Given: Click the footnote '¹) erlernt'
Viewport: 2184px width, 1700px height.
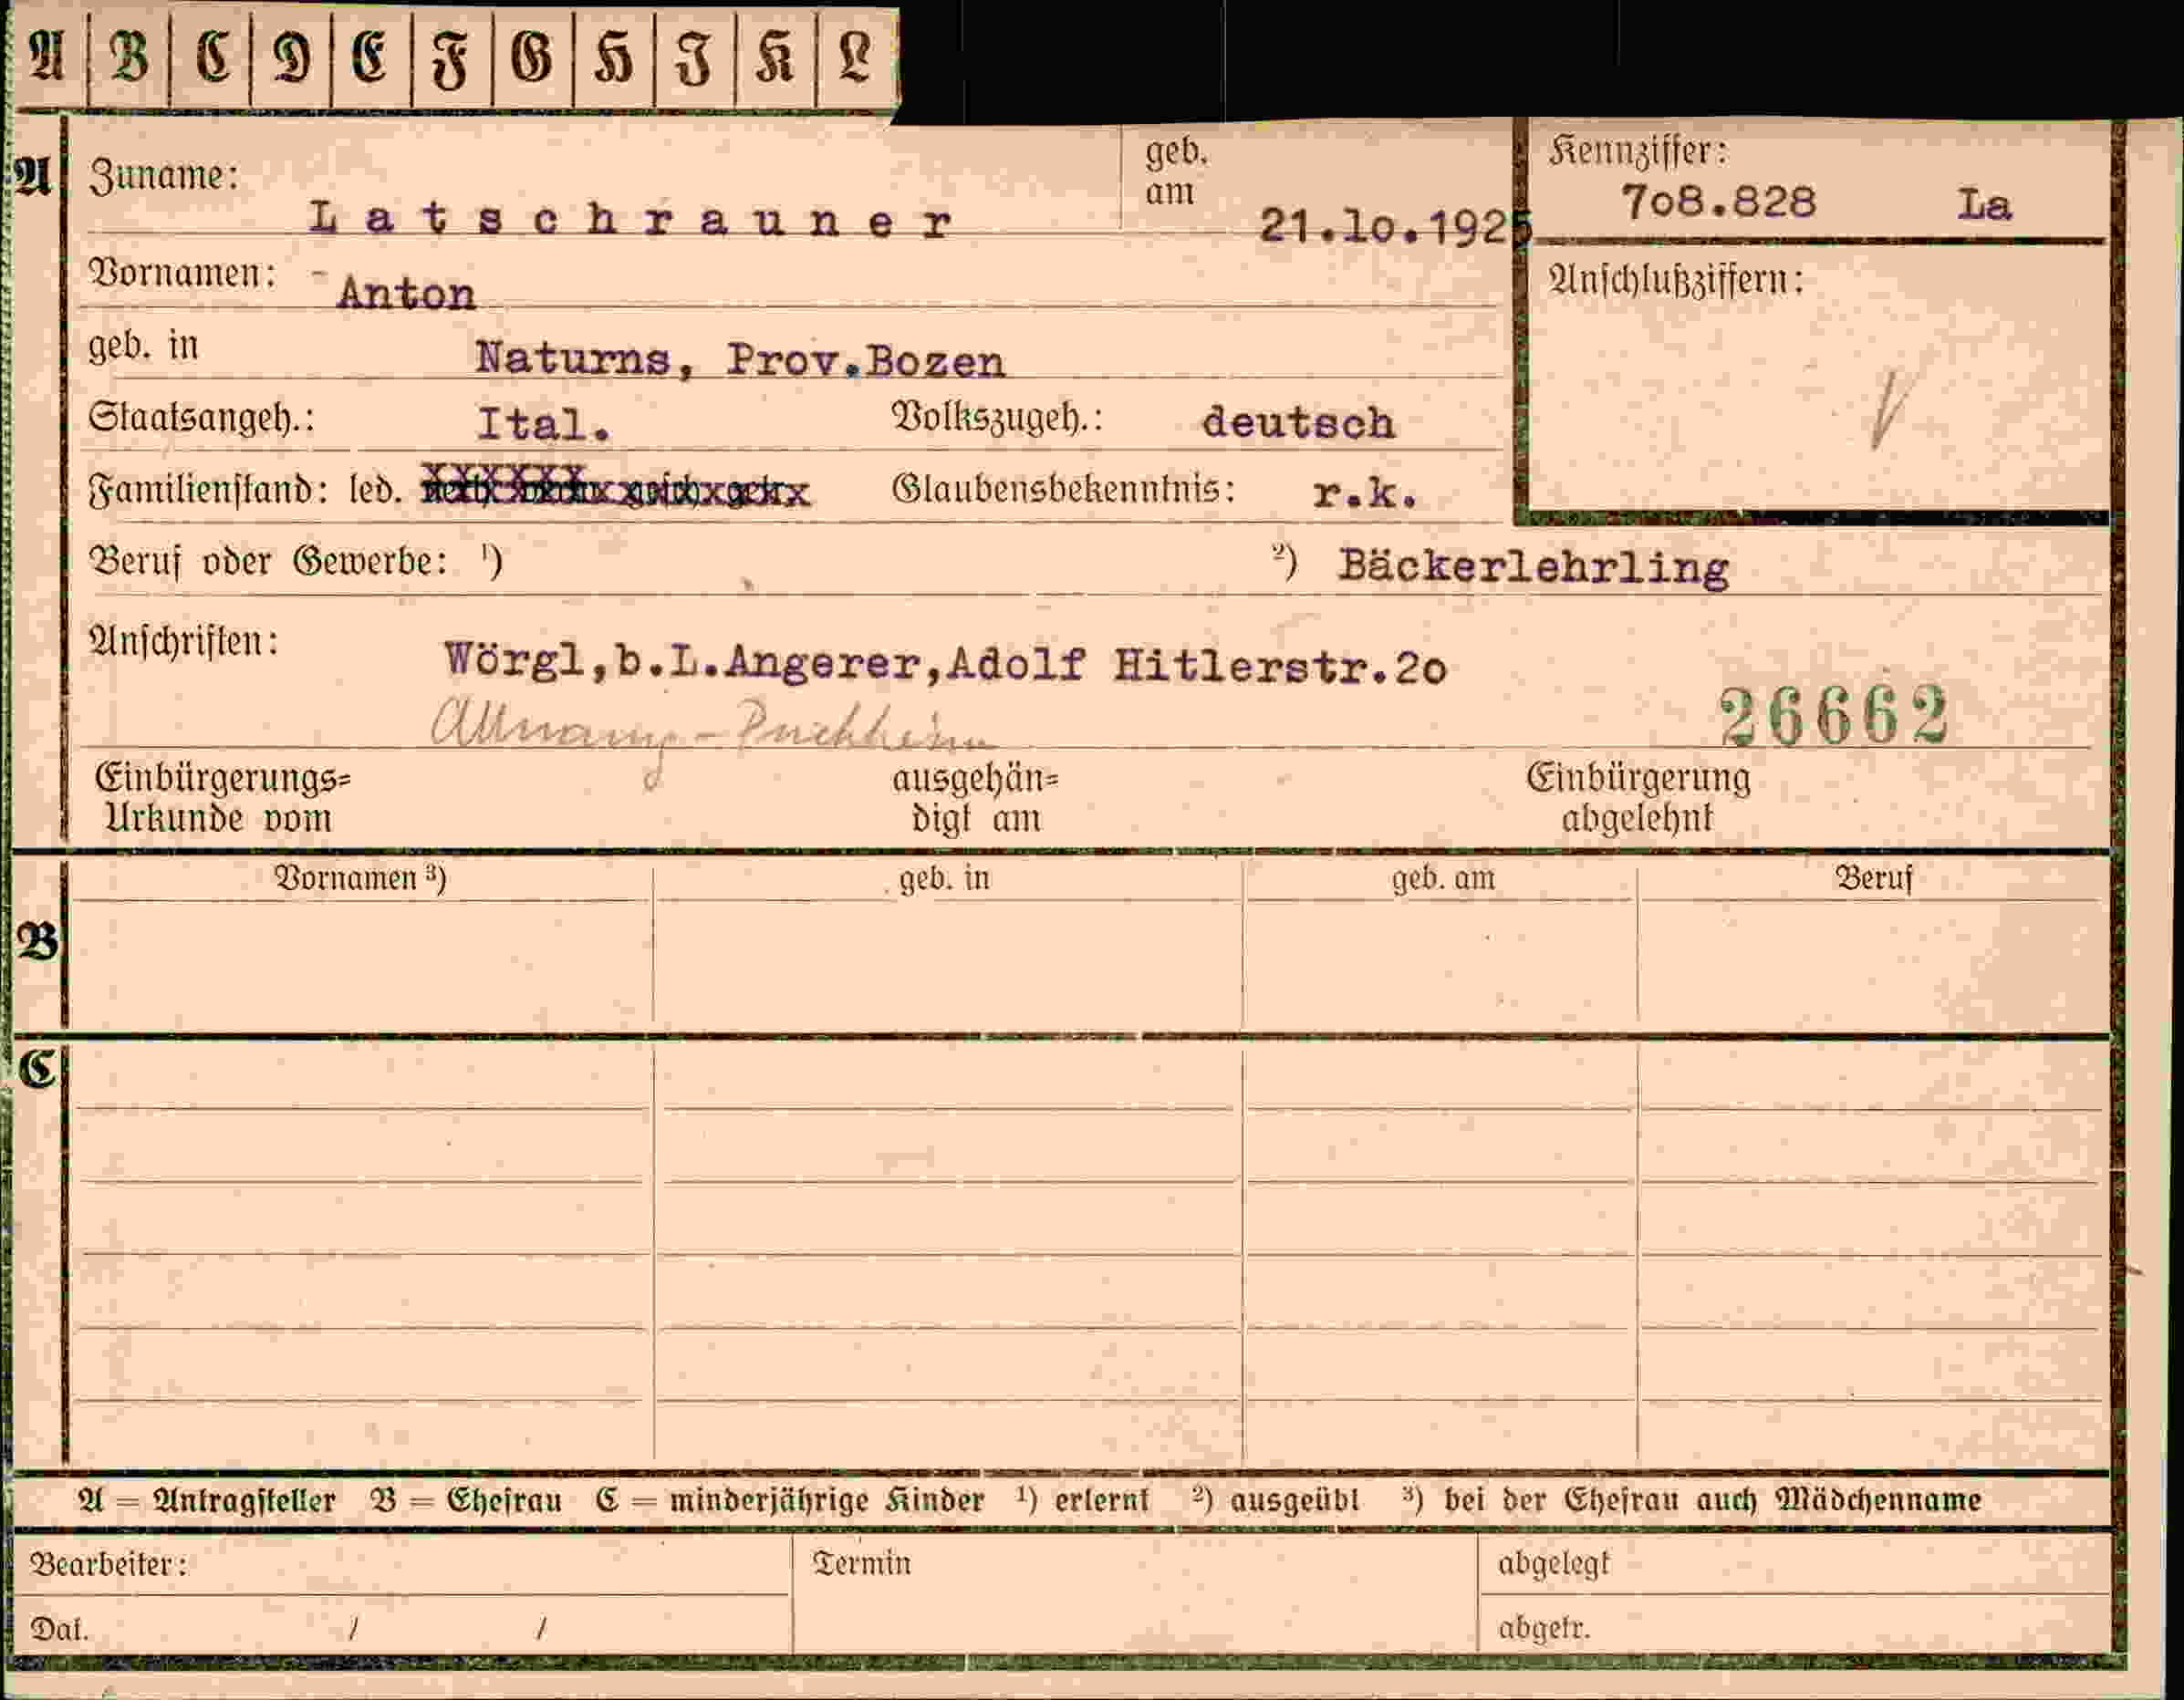Looking at the screenshot, I should [1083, 1500].
